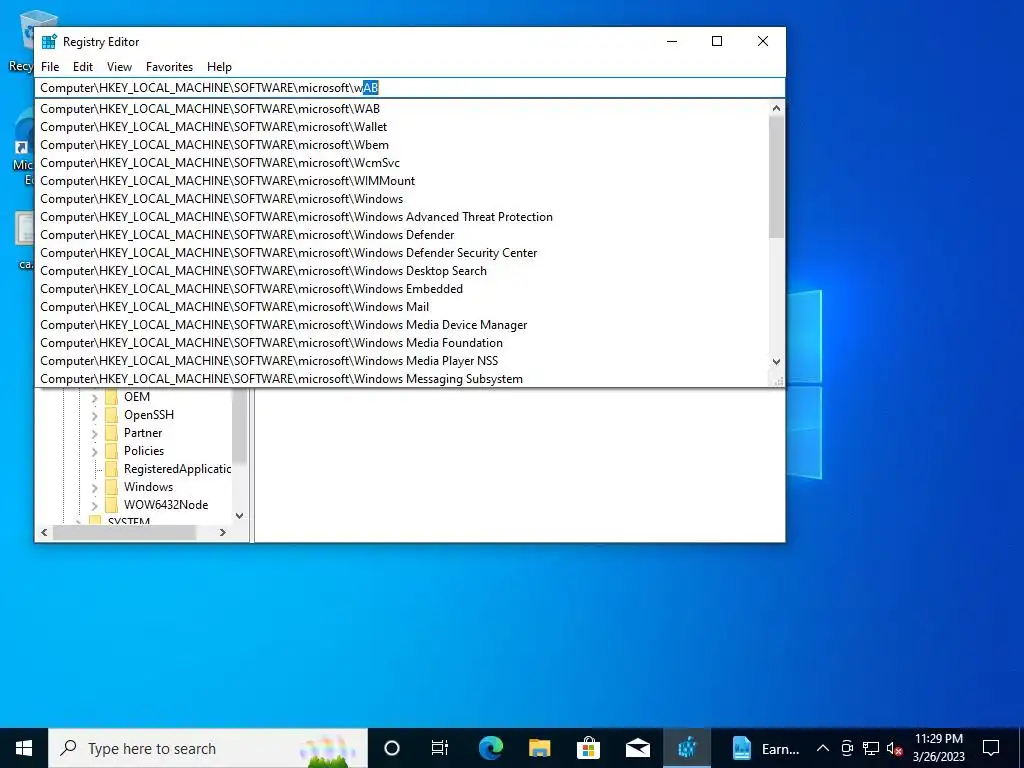Open the View menu
The image size is (1024, 768).
[x=119, y=67]
